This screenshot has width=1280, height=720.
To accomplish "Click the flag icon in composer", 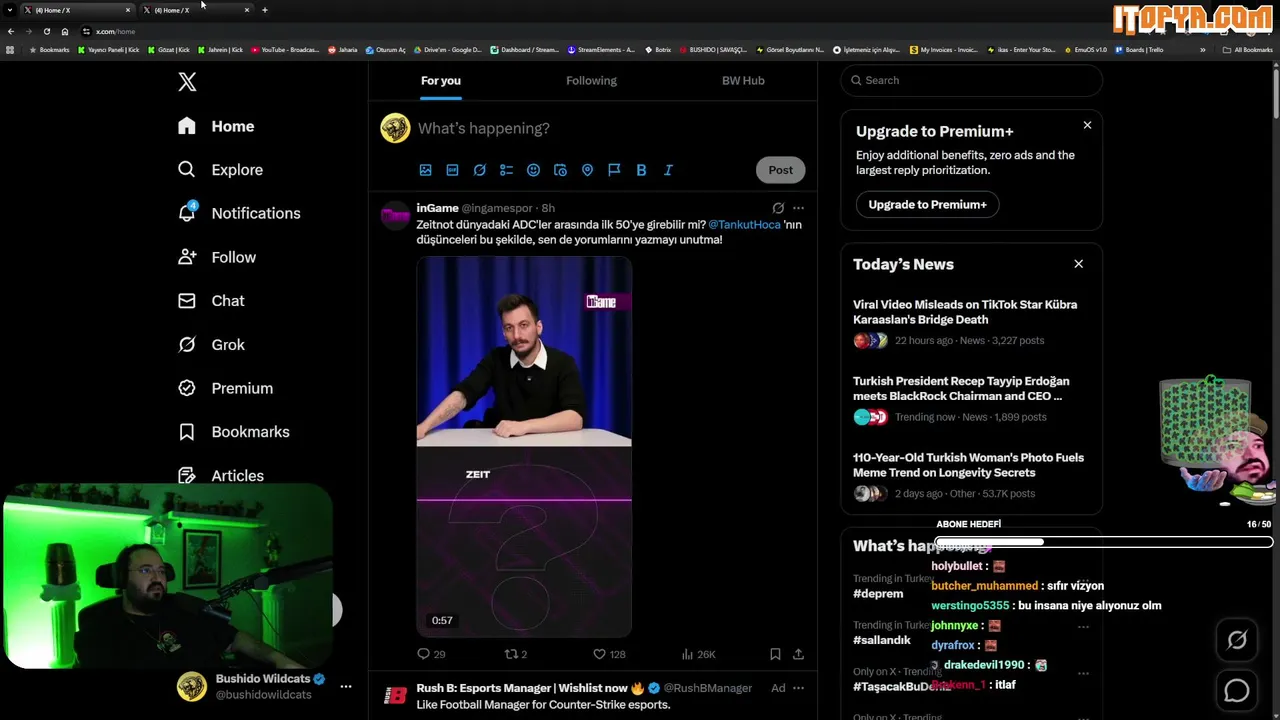I will [614, 170].
